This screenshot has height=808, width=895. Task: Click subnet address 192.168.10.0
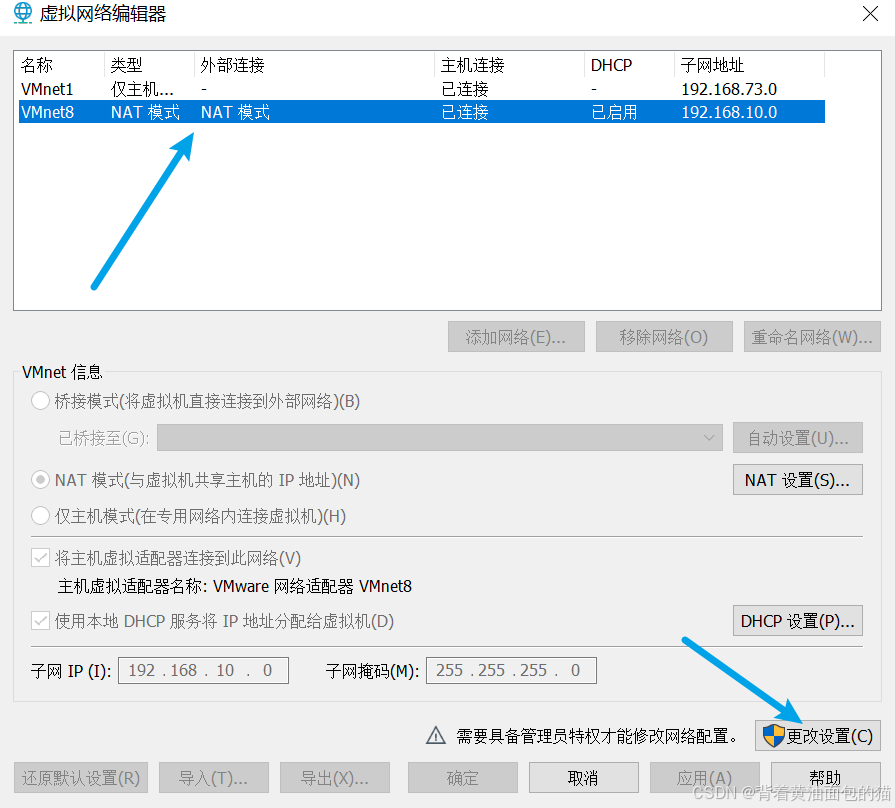[x=729, y=112]
